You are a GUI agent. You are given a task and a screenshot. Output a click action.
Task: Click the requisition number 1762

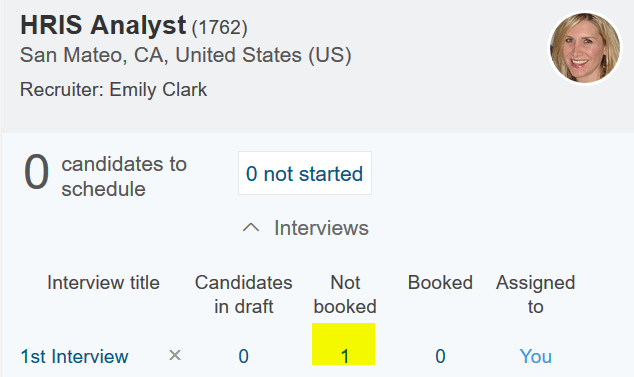219,28
